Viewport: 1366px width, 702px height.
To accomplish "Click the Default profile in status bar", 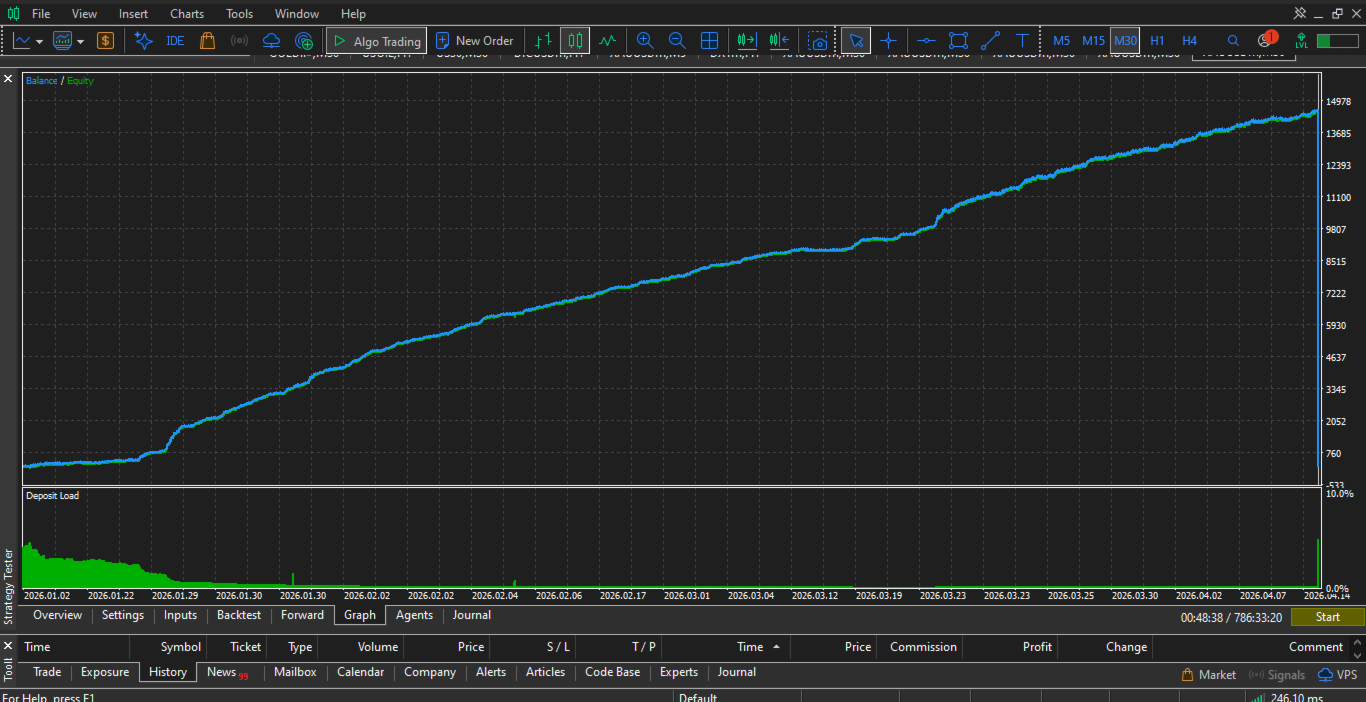I will [x=698, y=697].
